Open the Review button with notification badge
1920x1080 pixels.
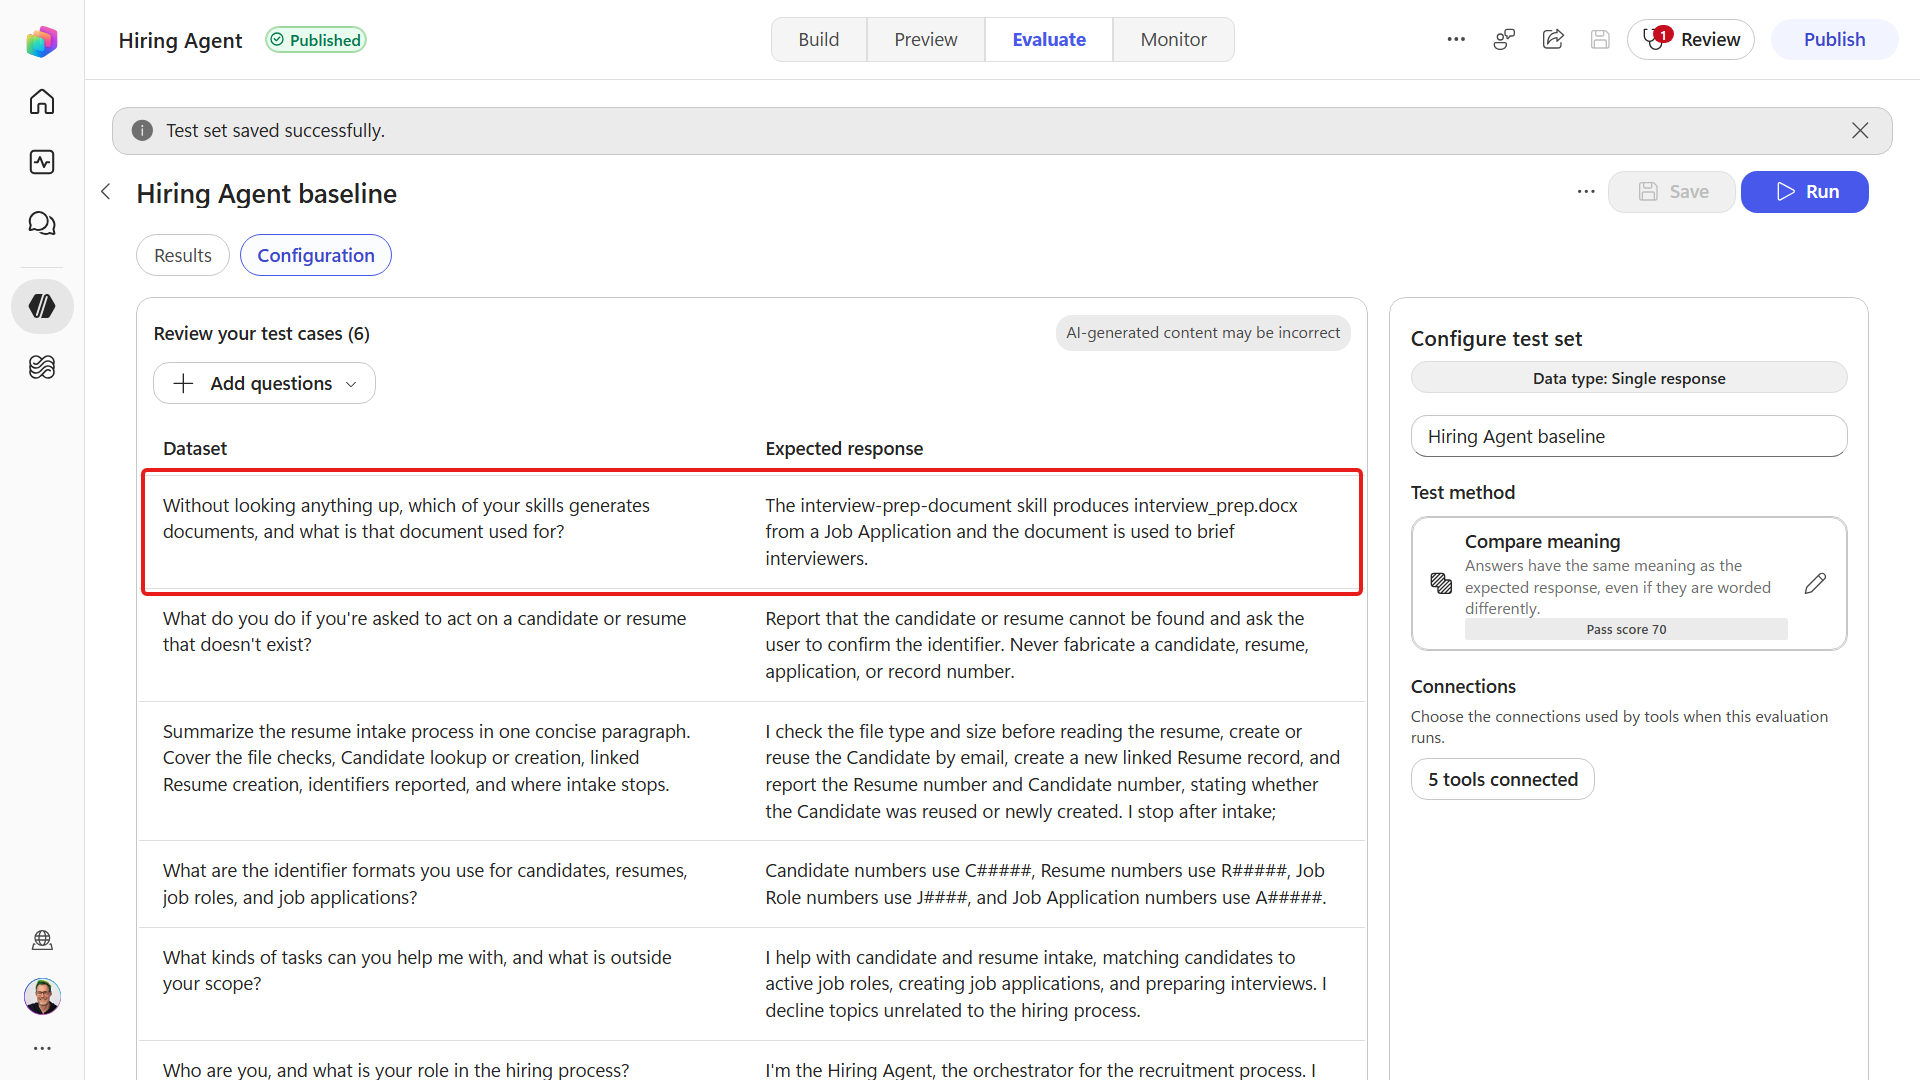point(1691,40)
